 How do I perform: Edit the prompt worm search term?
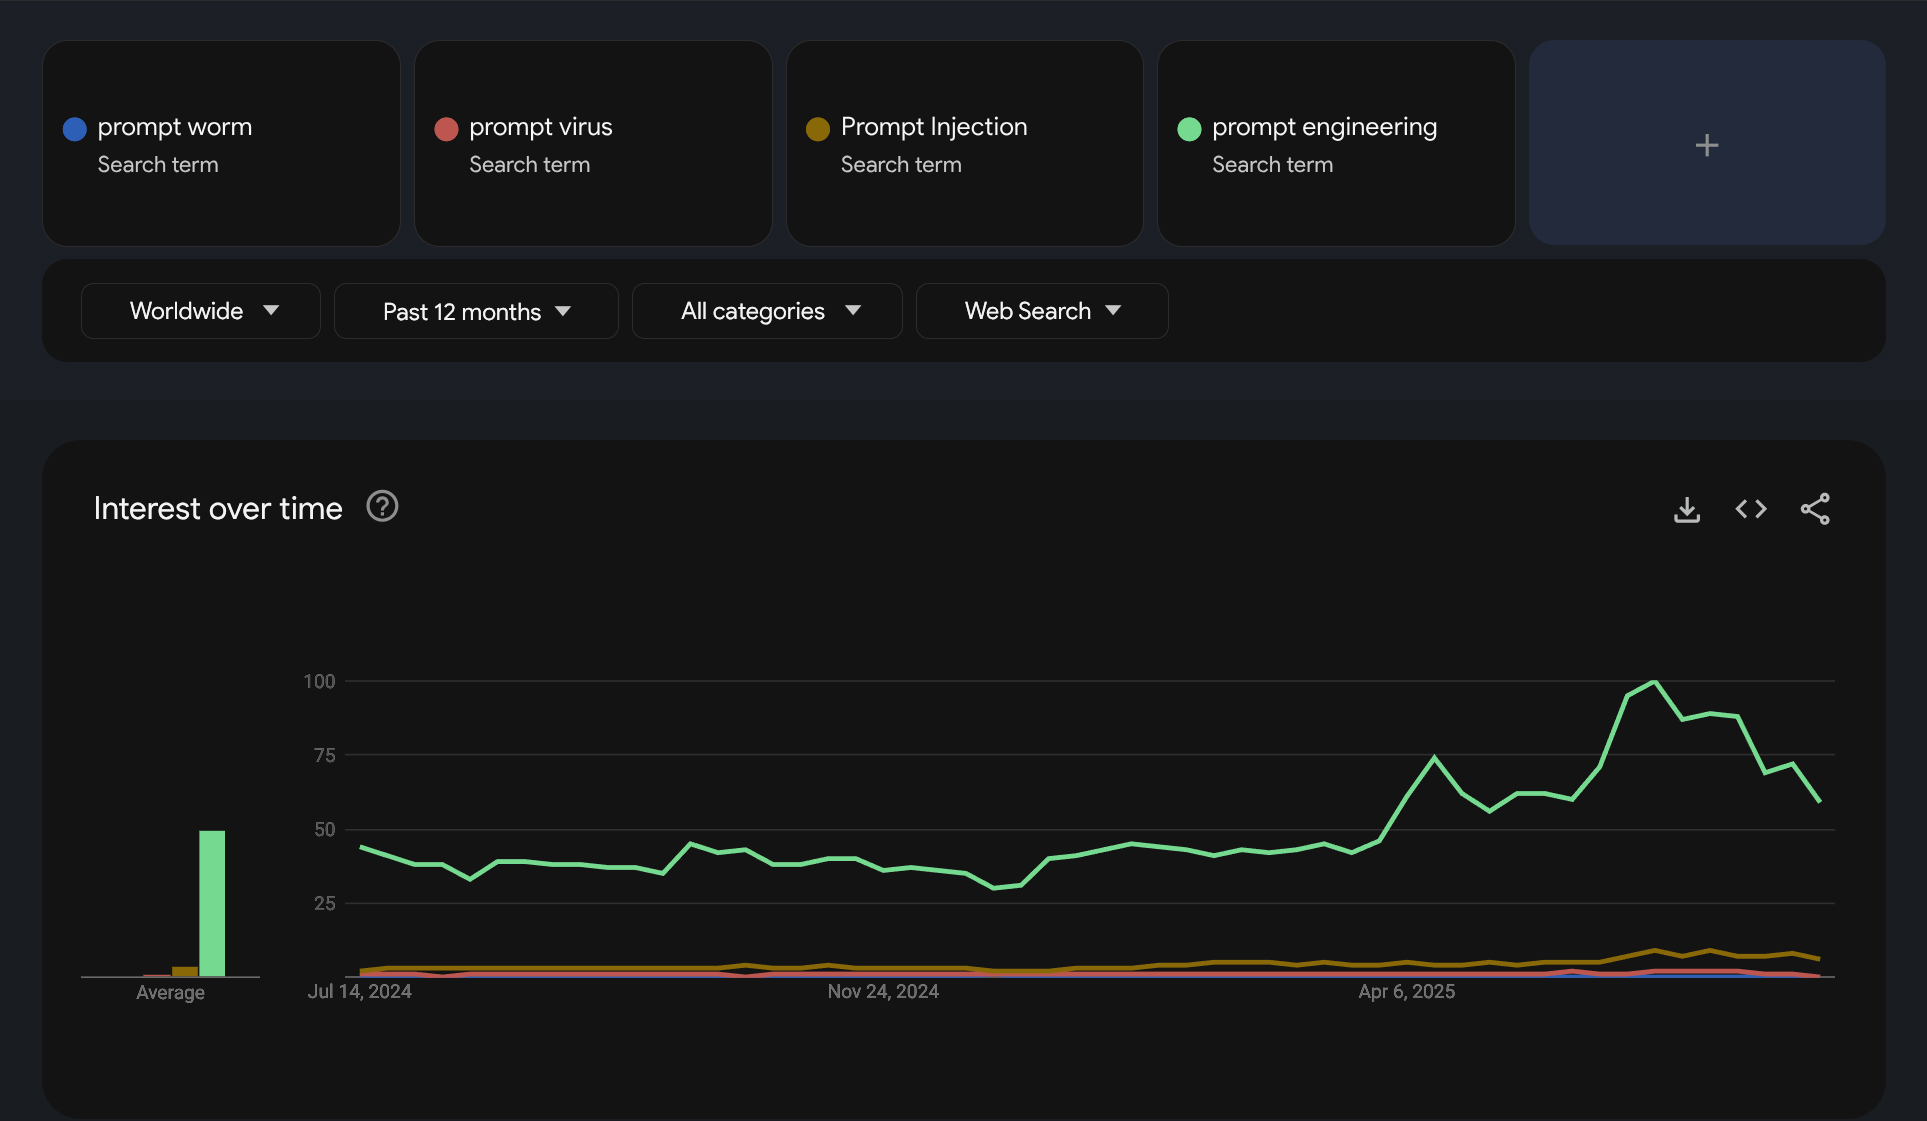click(175, 127)
